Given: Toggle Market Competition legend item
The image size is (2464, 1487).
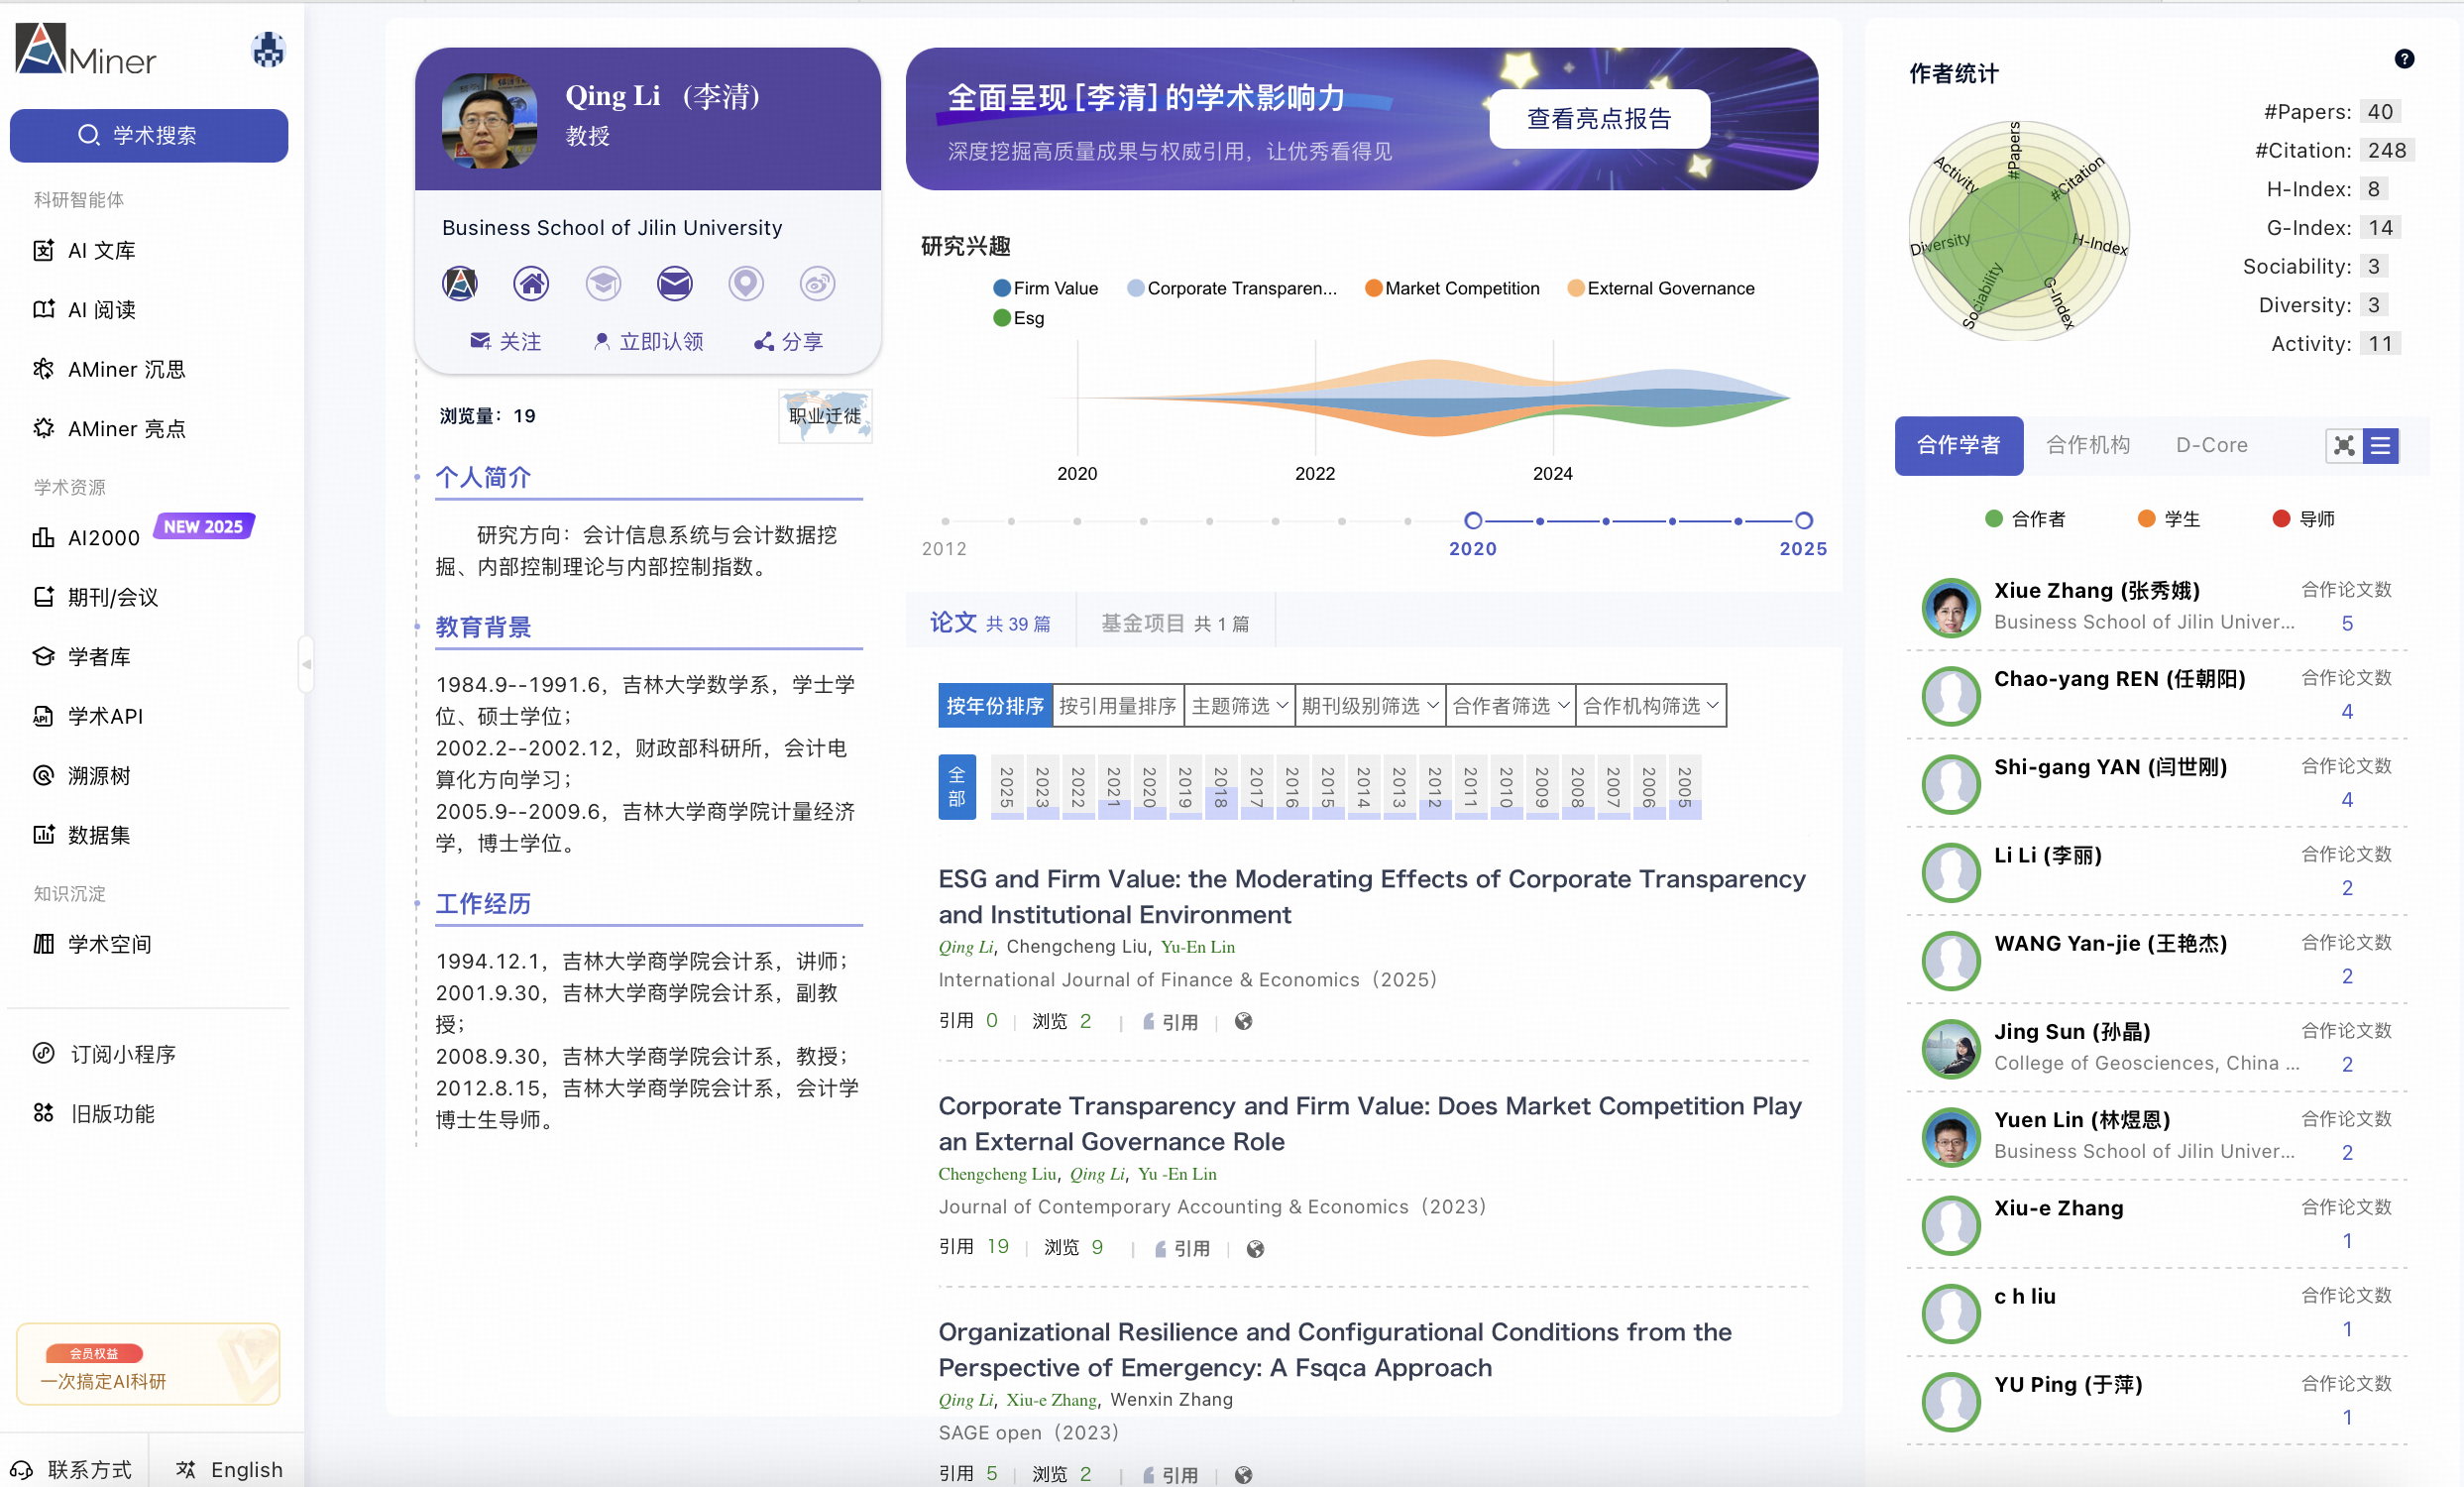Looking at the screenshot, I should tap(1452, 288).
